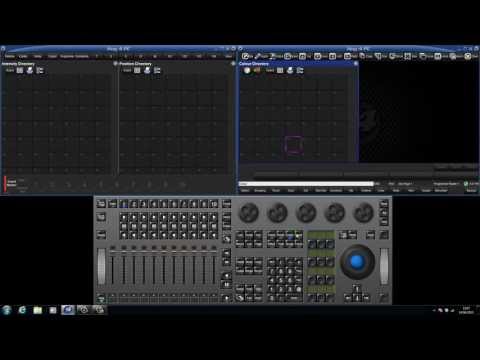480x360 pixels.
Task: Click the back button of master 1
Action: tap(124, 235)
